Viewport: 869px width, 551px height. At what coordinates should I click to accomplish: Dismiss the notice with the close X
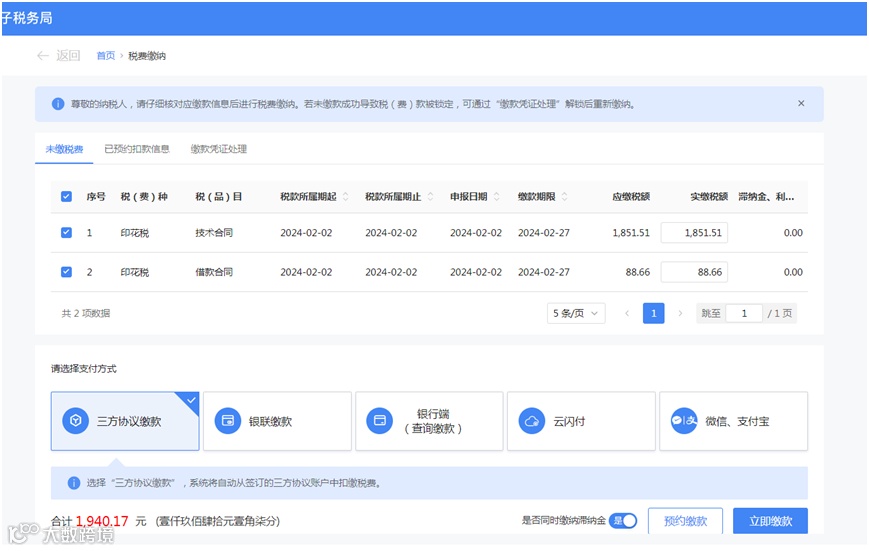[x=801, y=103]
